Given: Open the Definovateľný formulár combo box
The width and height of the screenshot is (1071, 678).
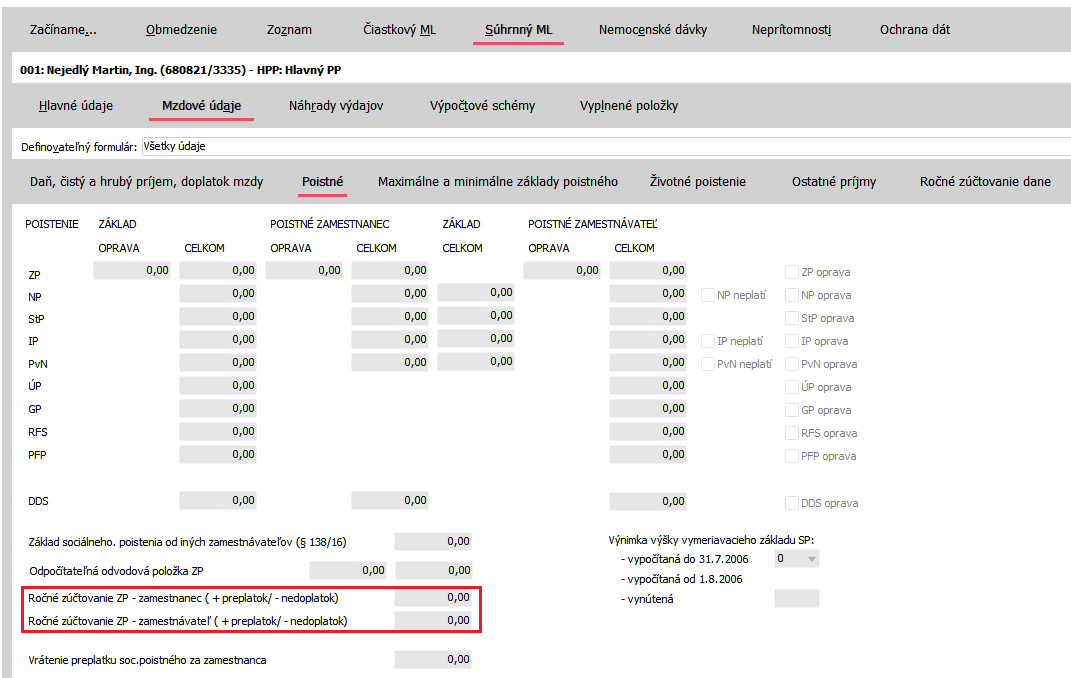Looking at the screenshot, I should click(x=600, y=146).
